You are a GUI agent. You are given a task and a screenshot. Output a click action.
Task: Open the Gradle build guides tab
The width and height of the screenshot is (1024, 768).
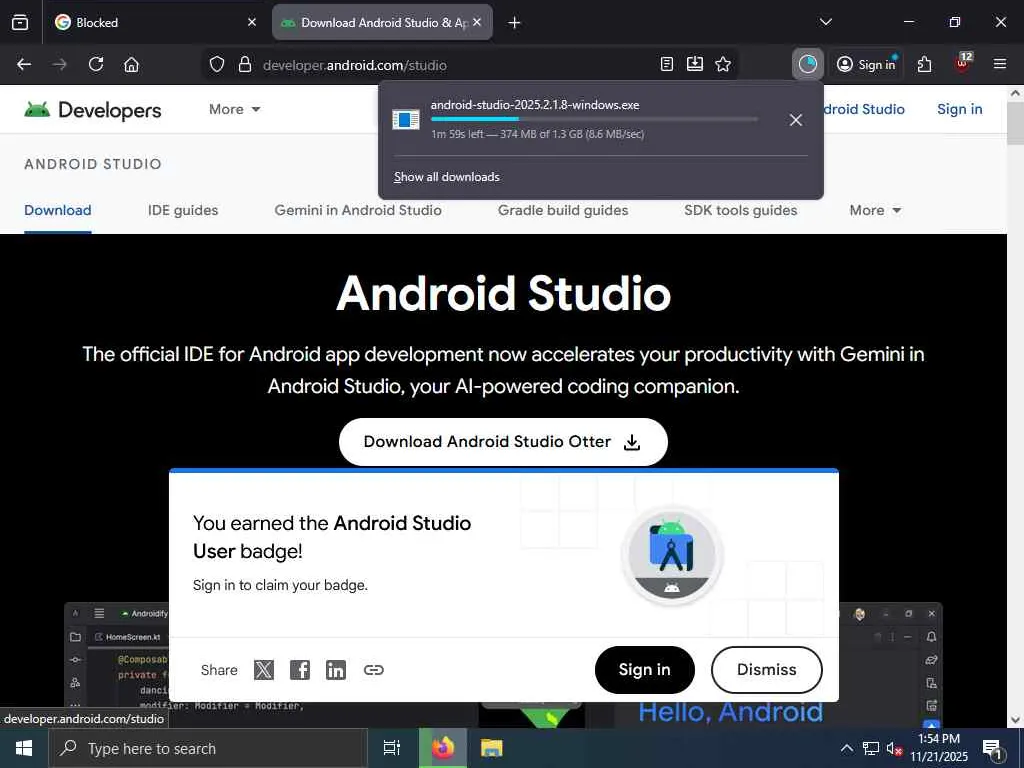click(x=563, y=210)
